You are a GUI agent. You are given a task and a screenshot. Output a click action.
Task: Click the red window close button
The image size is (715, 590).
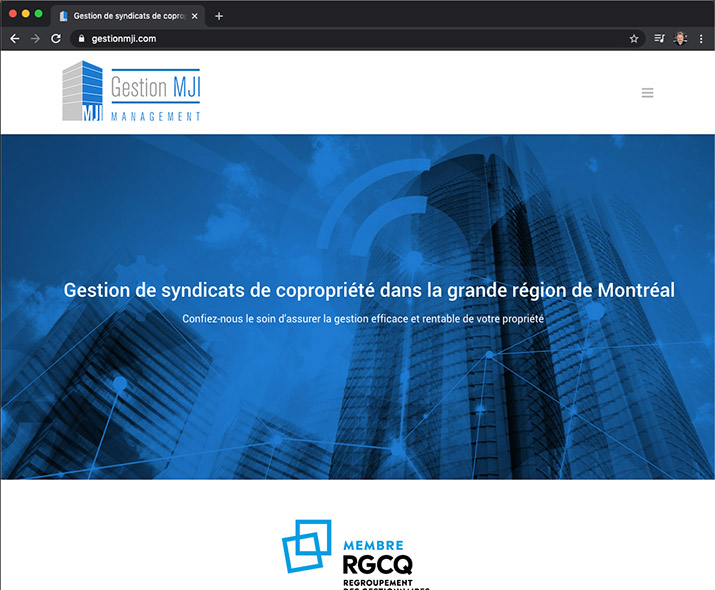point(13,14)
